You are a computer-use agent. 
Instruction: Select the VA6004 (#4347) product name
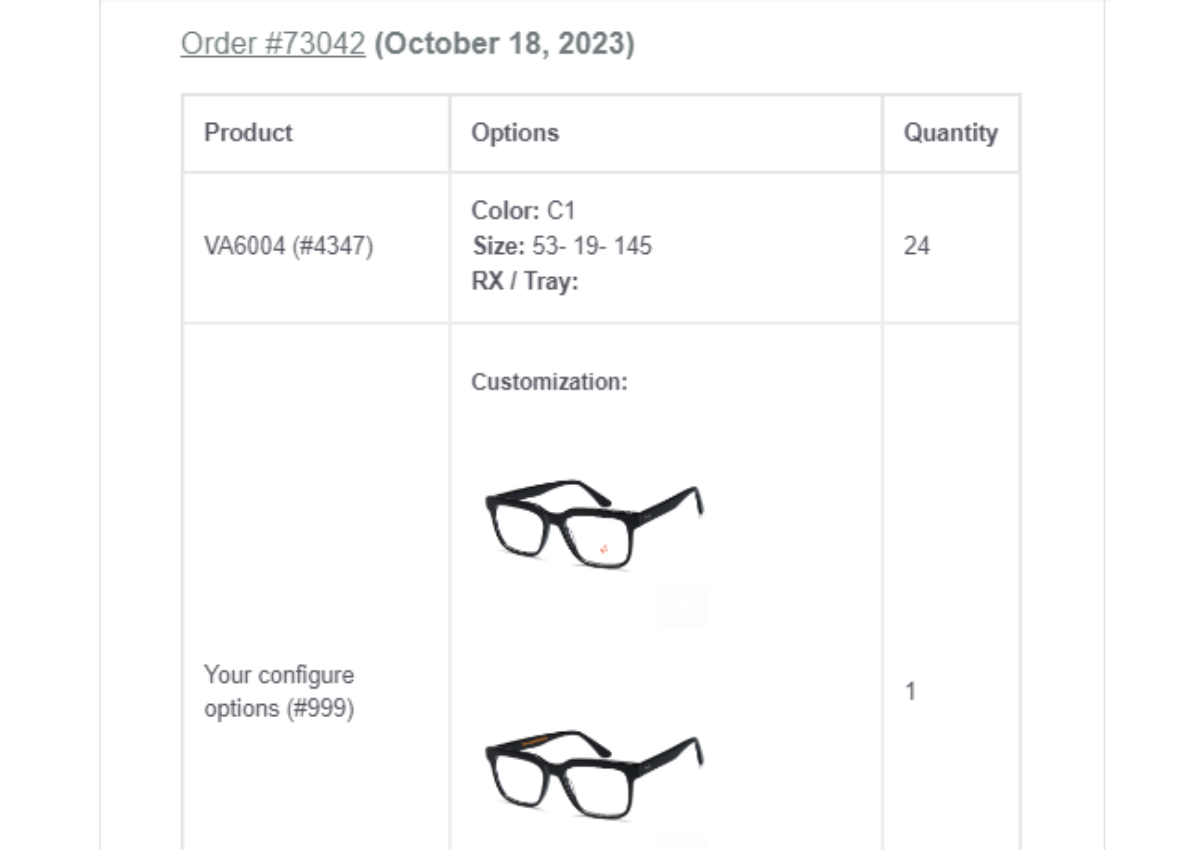tap(288, 246)
